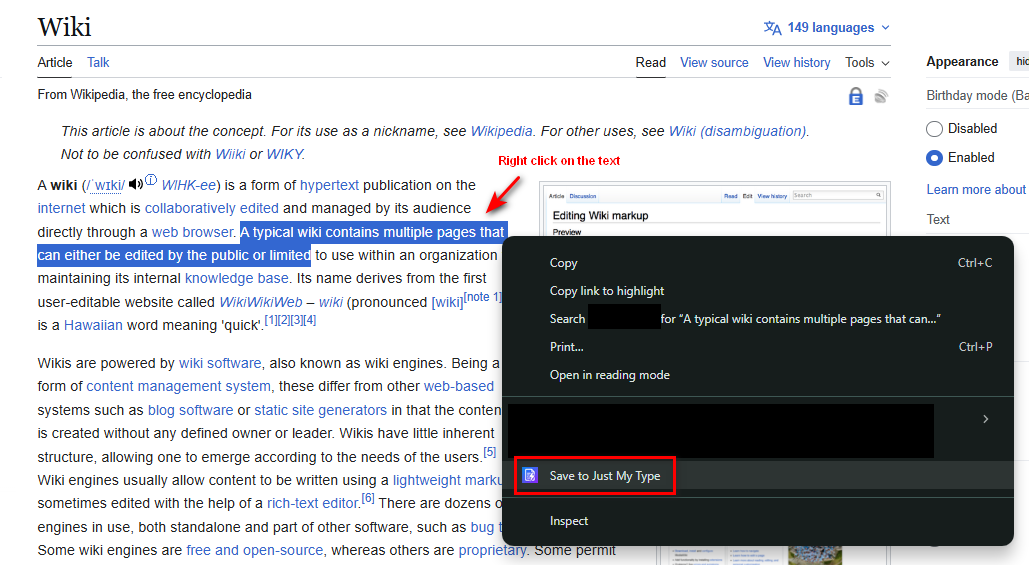Image resolution: width=1029 pixels, height=565 pixels.
Task: Open the View source tab
Action: (x=714, y=62)
